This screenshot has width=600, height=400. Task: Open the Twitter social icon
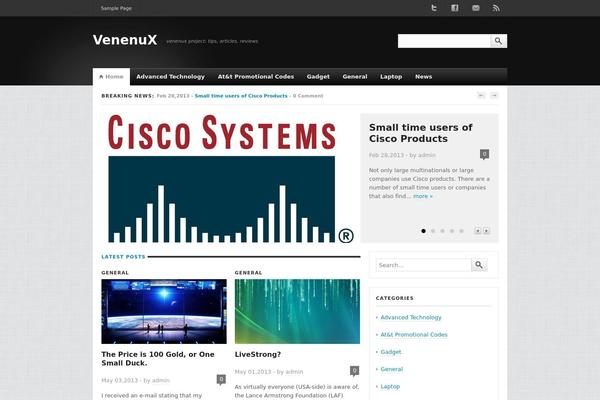pyautogui.click(x=434, y=8)
